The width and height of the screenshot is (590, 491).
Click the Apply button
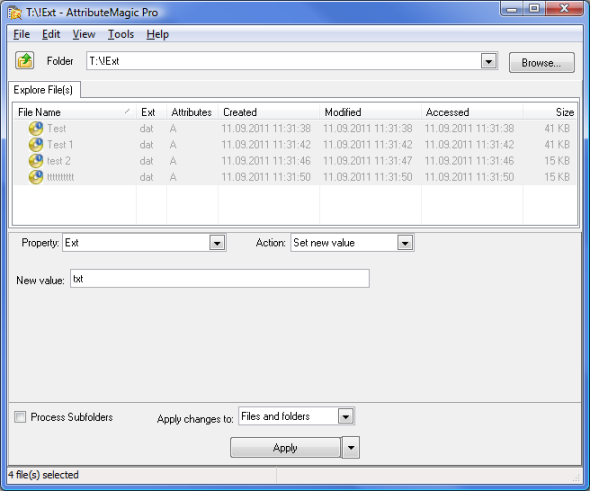286,447
